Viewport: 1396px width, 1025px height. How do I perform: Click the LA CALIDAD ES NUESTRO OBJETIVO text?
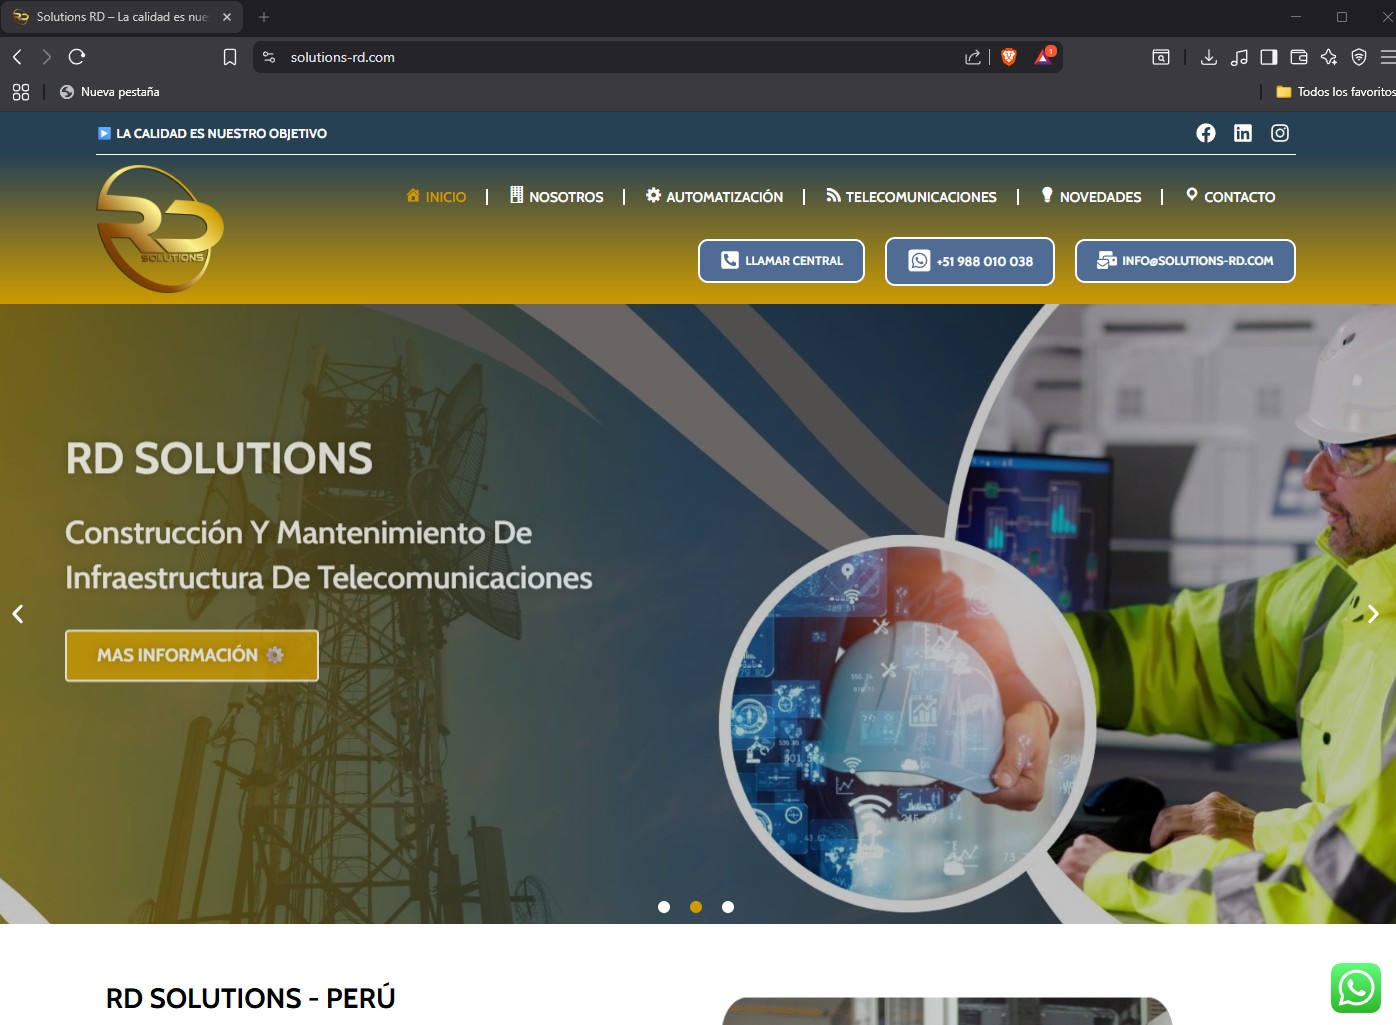[221, 133]
